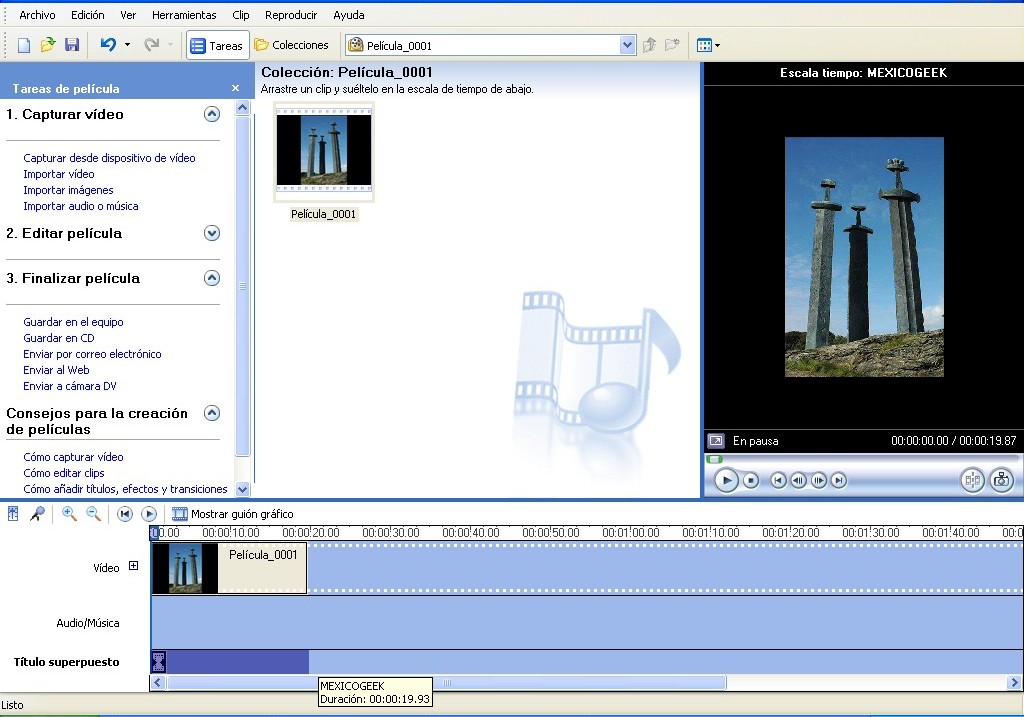
Task: Open the undo history dropdown arrow
Action: [127, 45]
